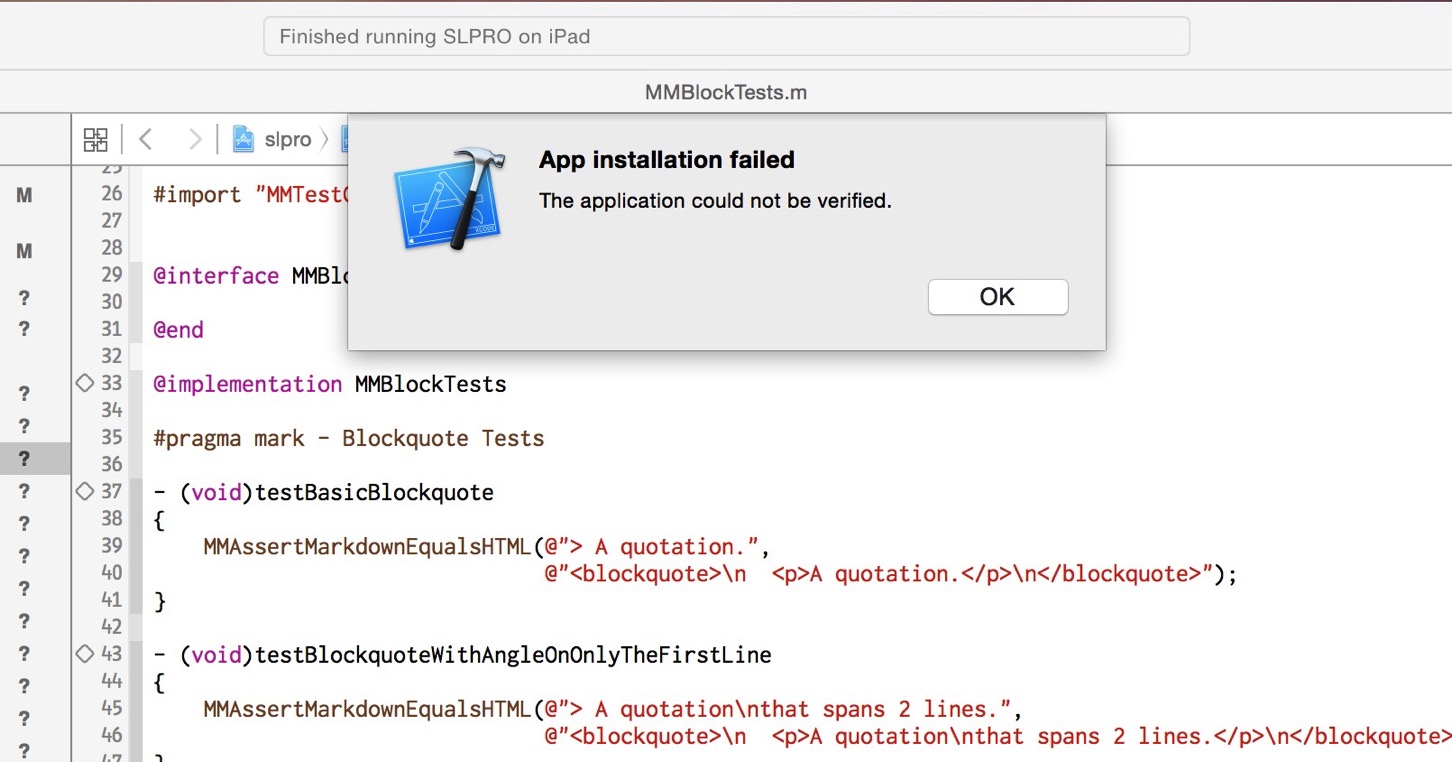Click the M source-control badge level with line 26
This screenshot has width=1452, height=762.
(24, 196)
